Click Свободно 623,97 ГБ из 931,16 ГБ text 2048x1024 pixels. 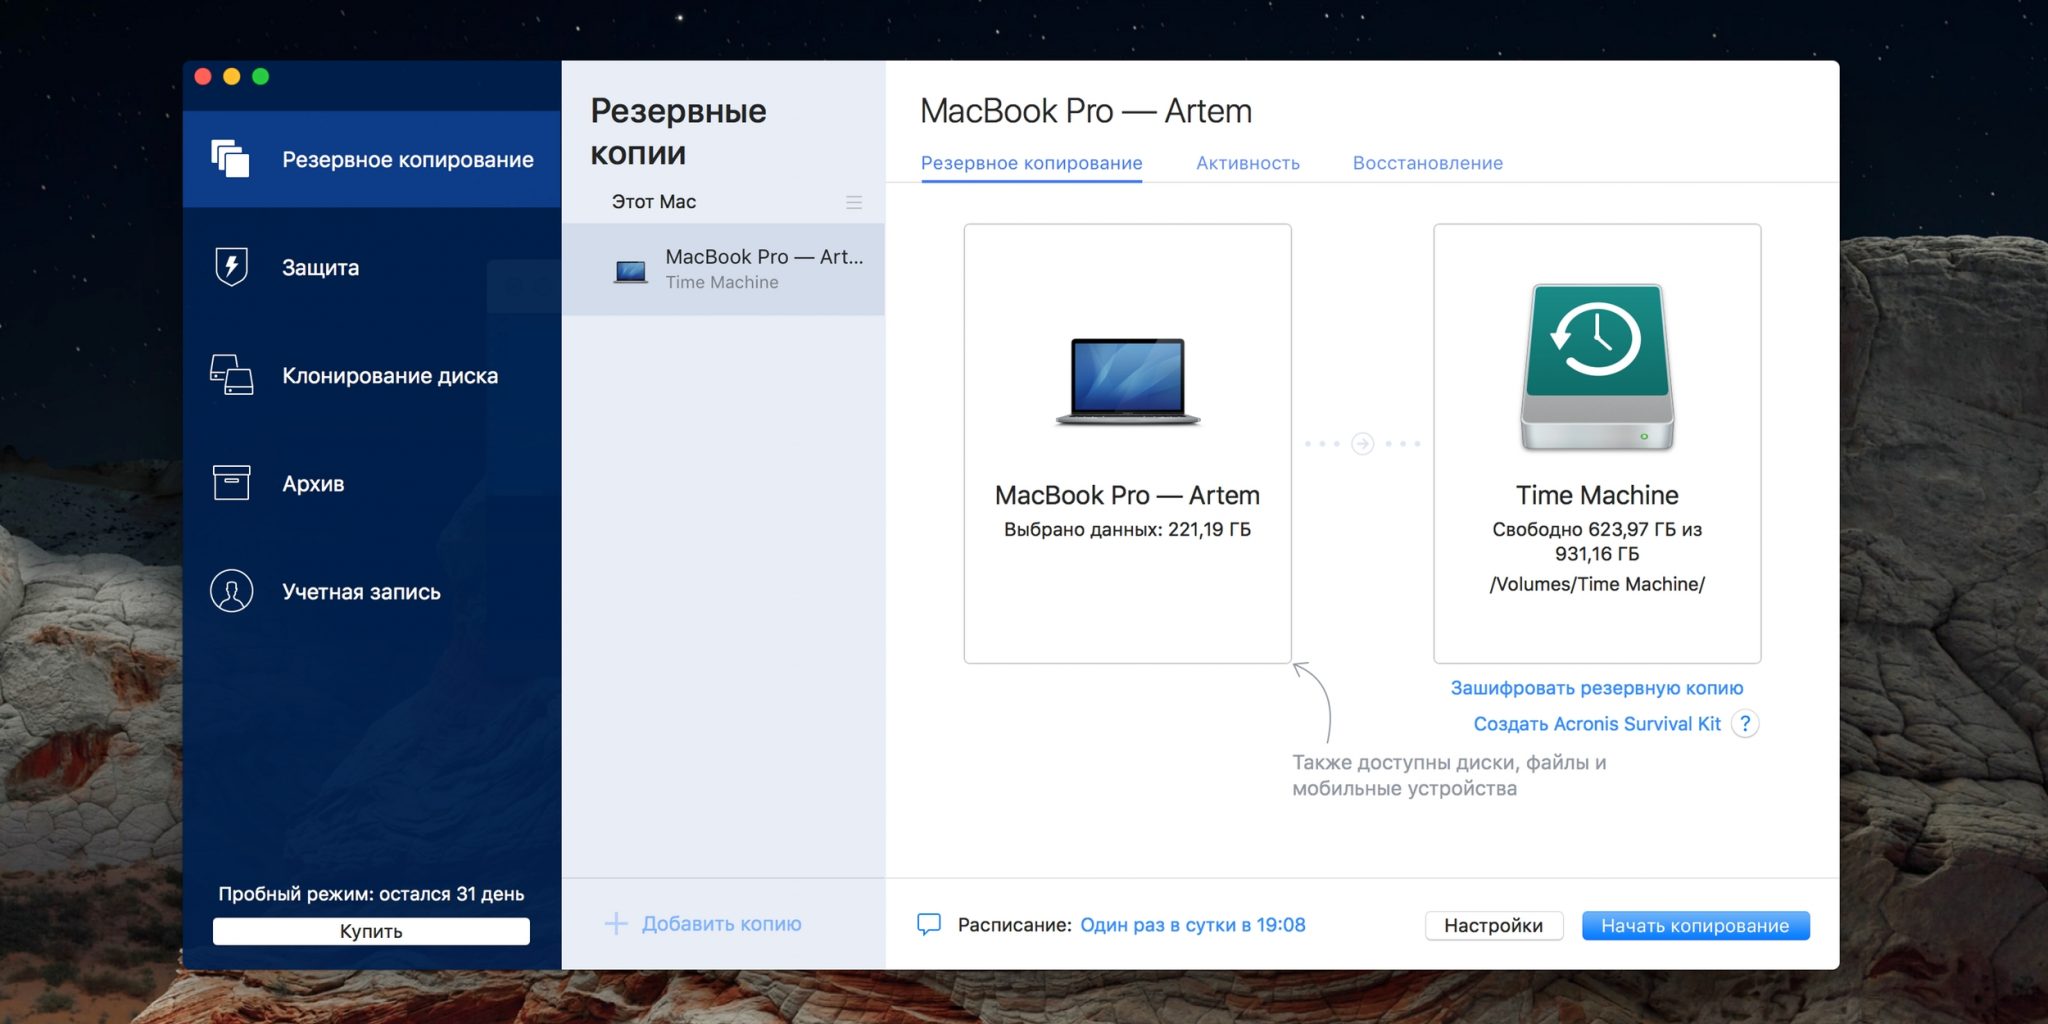click(x=1597, y=542)
